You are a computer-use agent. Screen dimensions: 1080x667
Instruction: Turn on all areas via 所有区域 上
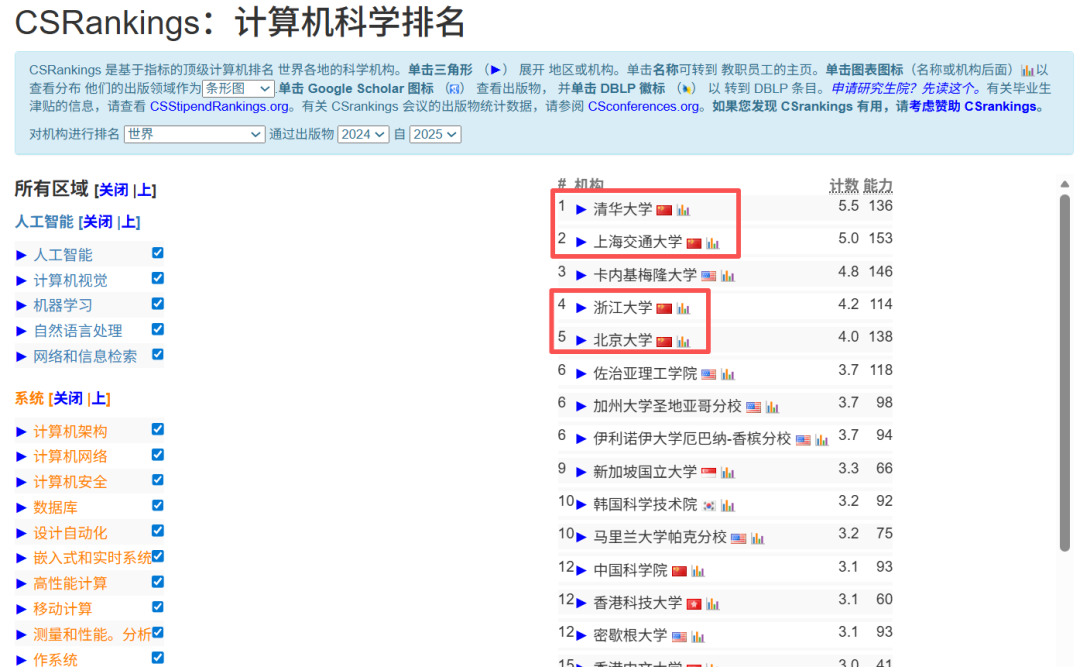[145, 190]
